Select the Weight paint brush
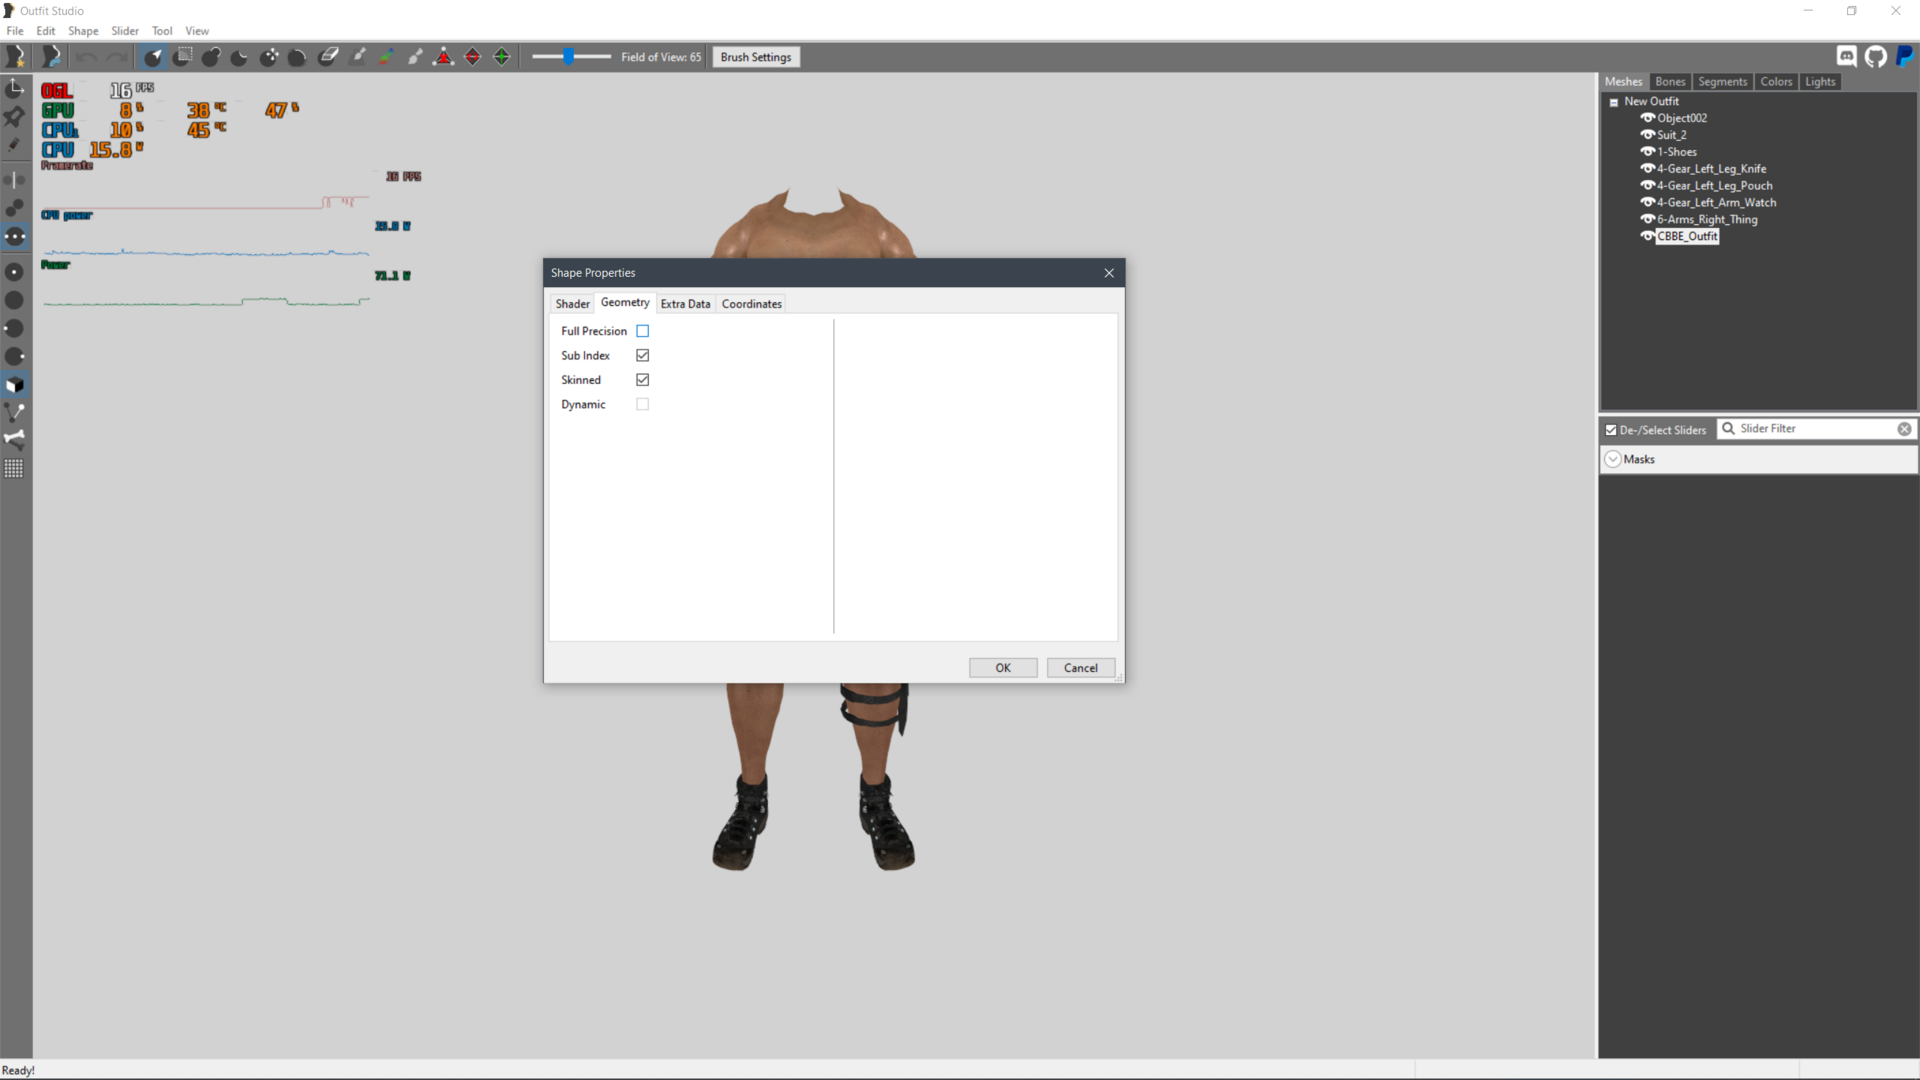 358,57
